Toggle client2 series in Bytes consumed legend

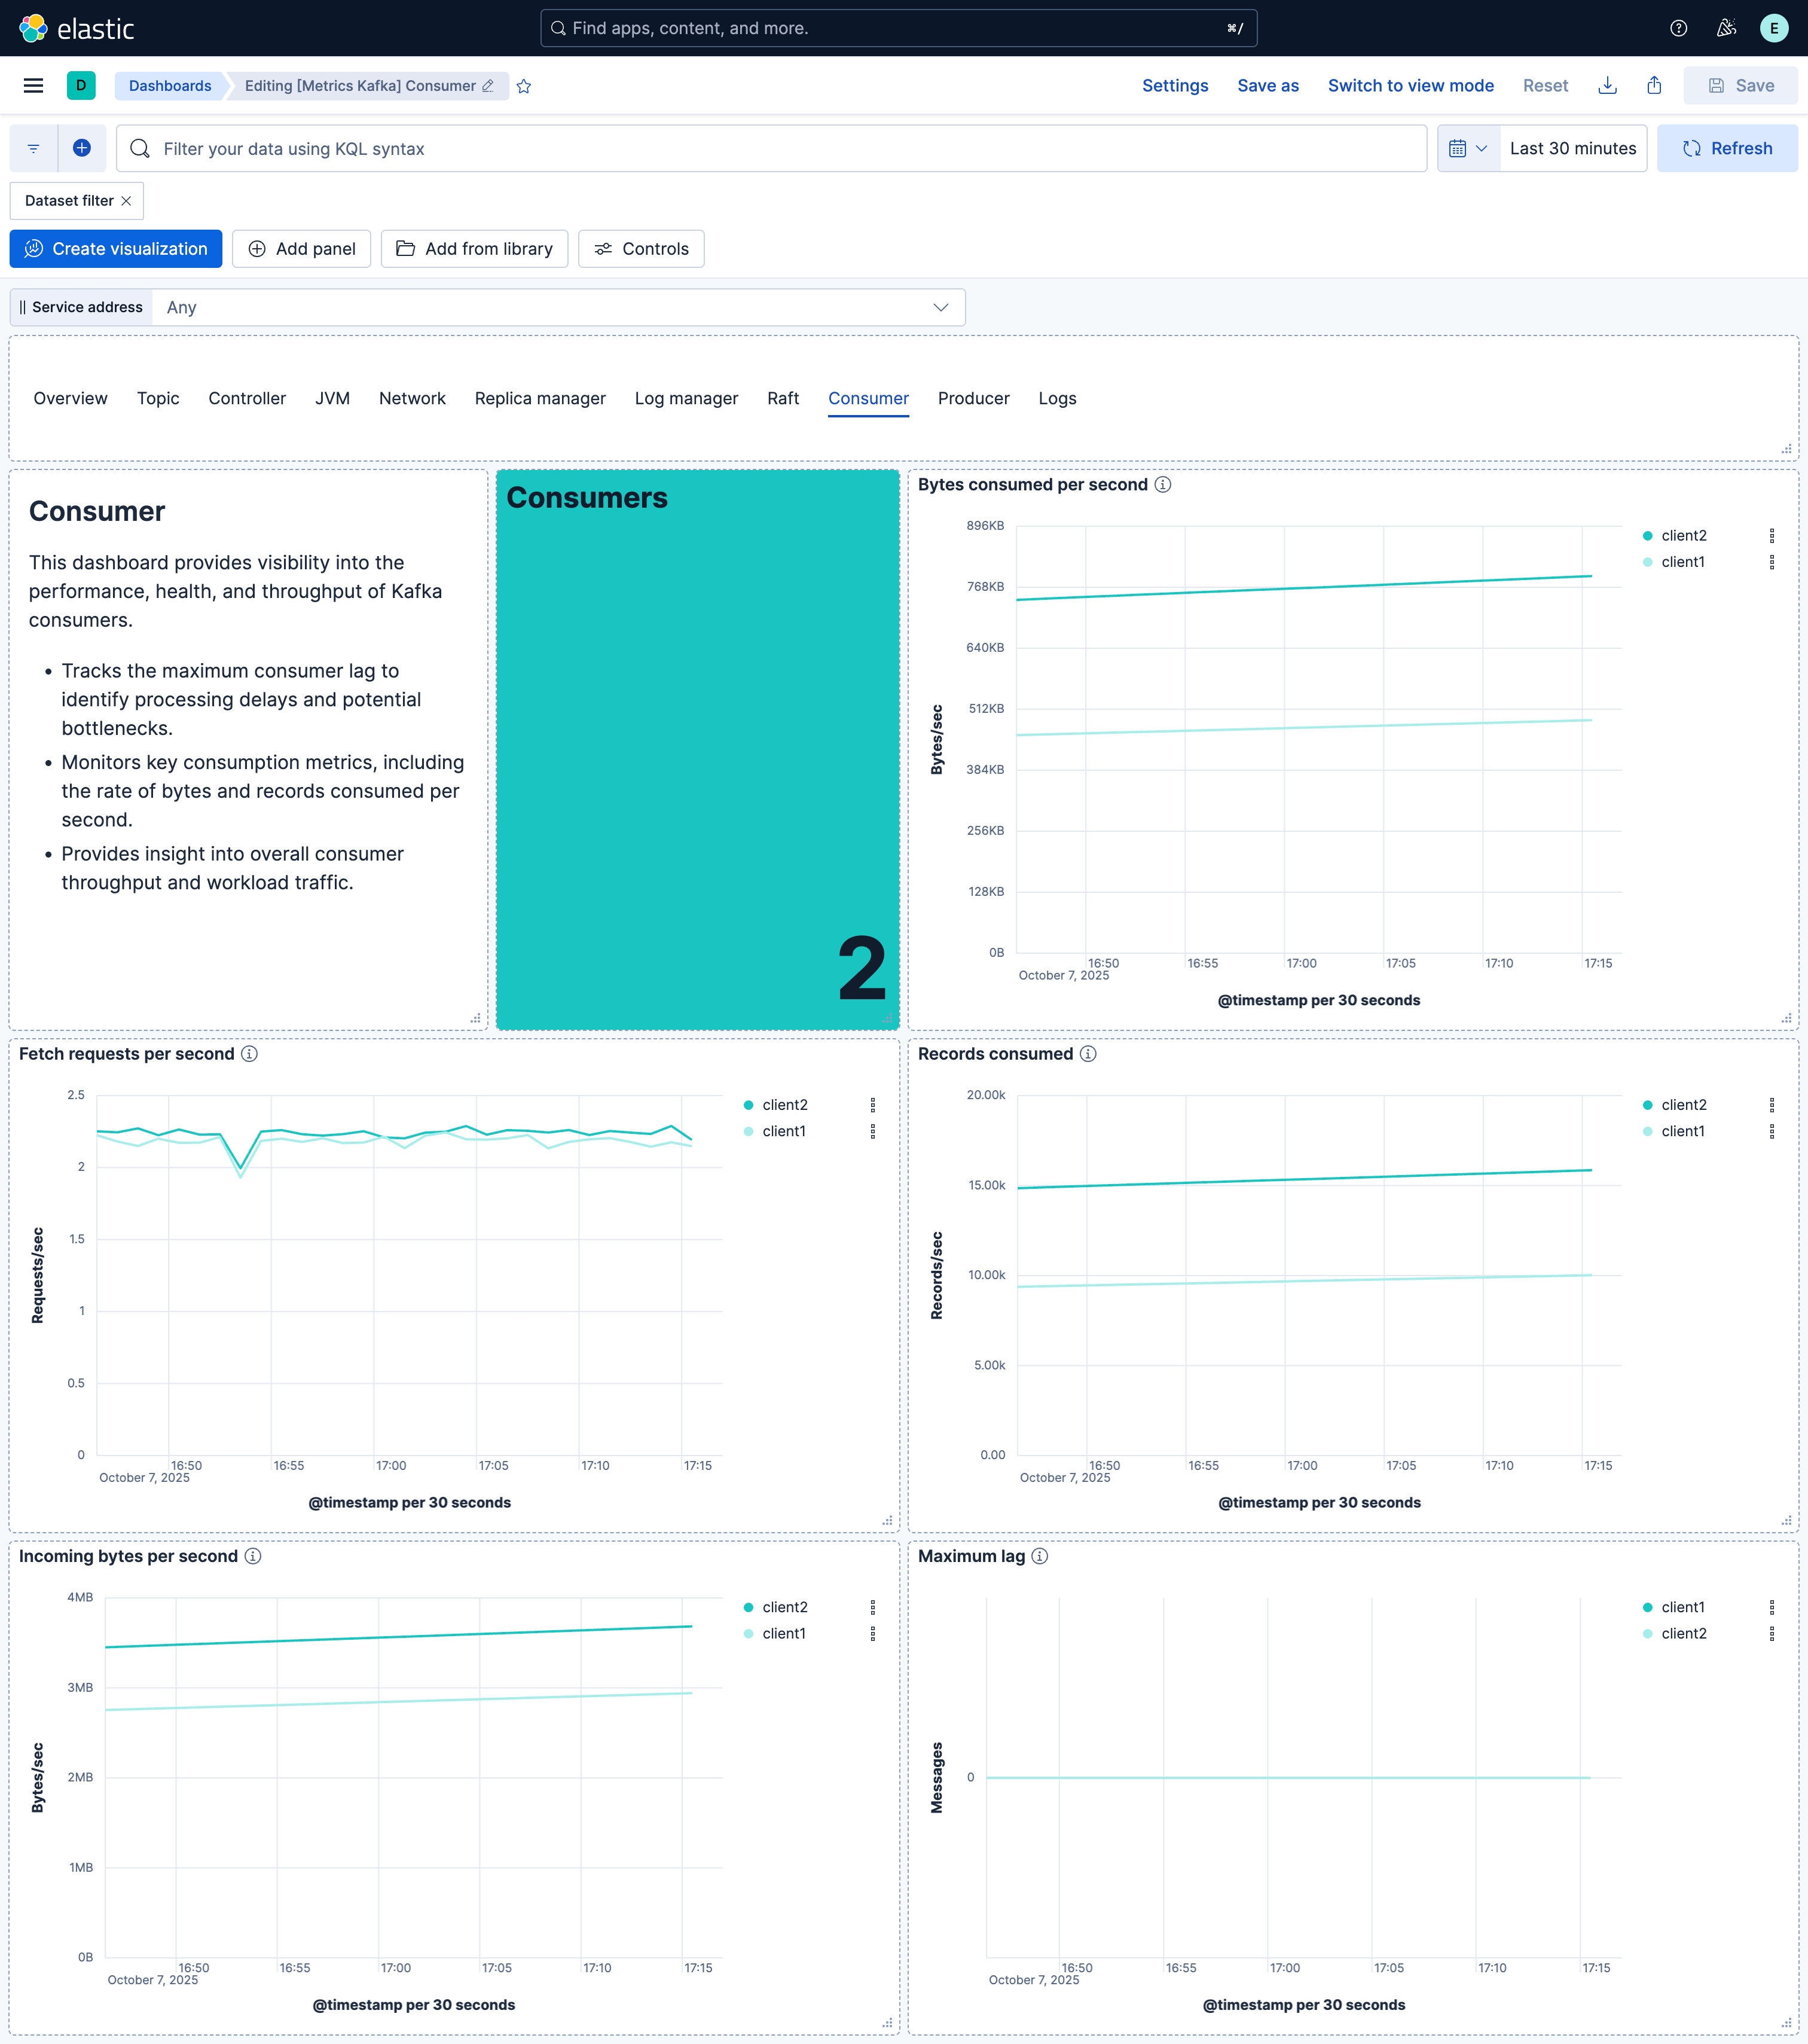coord(1683,536)
